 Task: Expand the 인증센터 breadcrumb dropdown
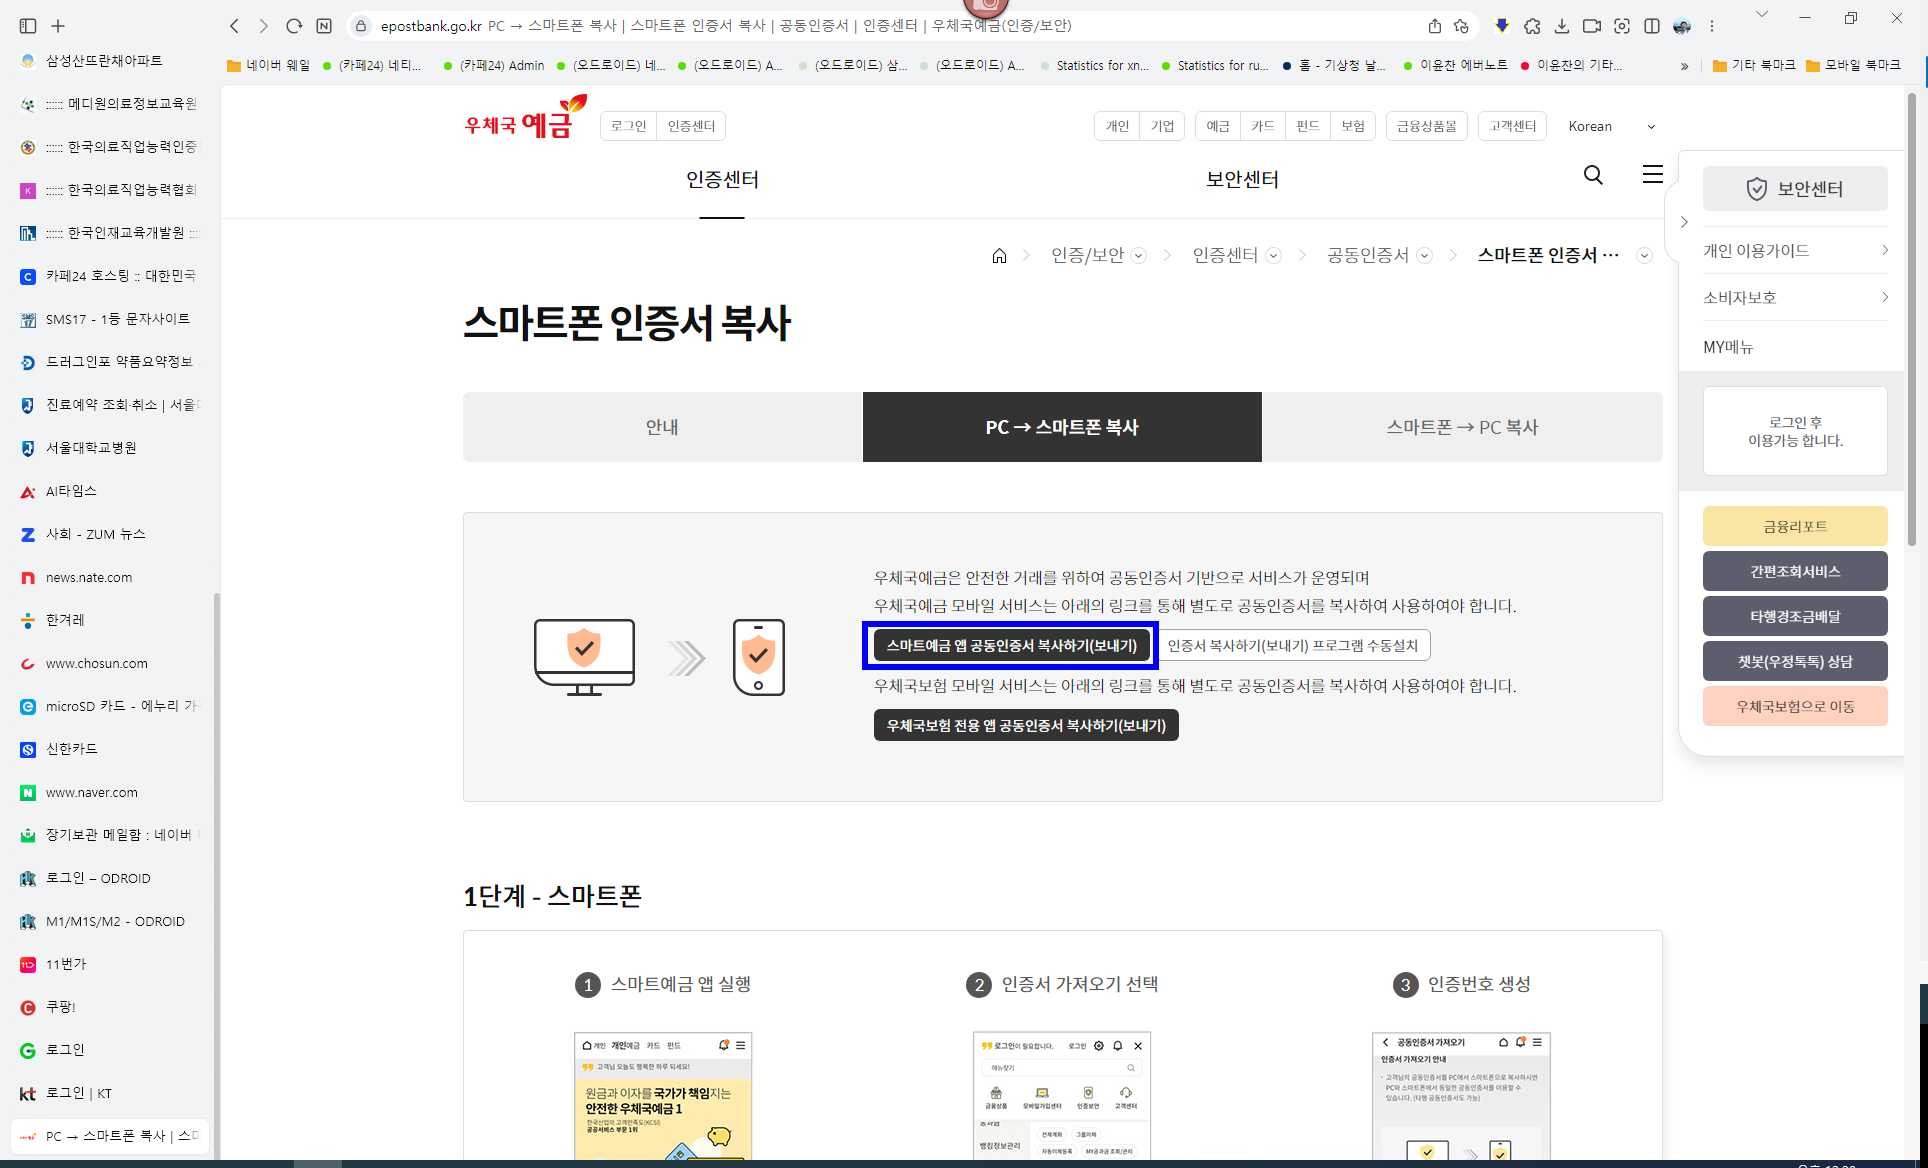point(1273,256)
